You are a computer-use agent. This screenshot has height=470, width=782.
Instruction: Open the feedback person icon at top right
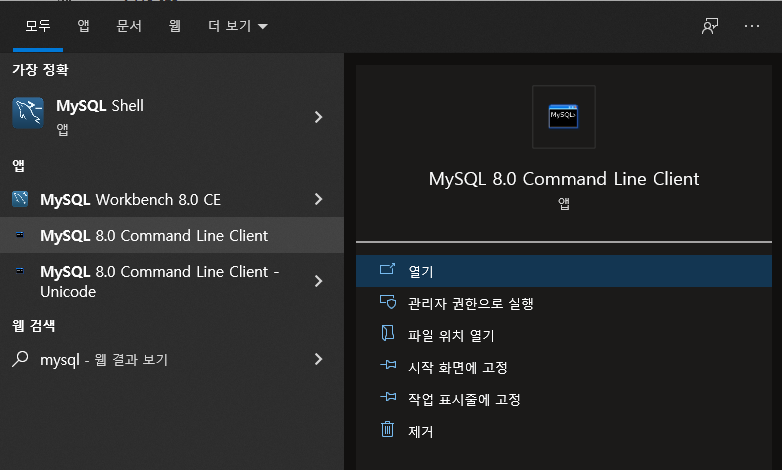pos(710,26)
